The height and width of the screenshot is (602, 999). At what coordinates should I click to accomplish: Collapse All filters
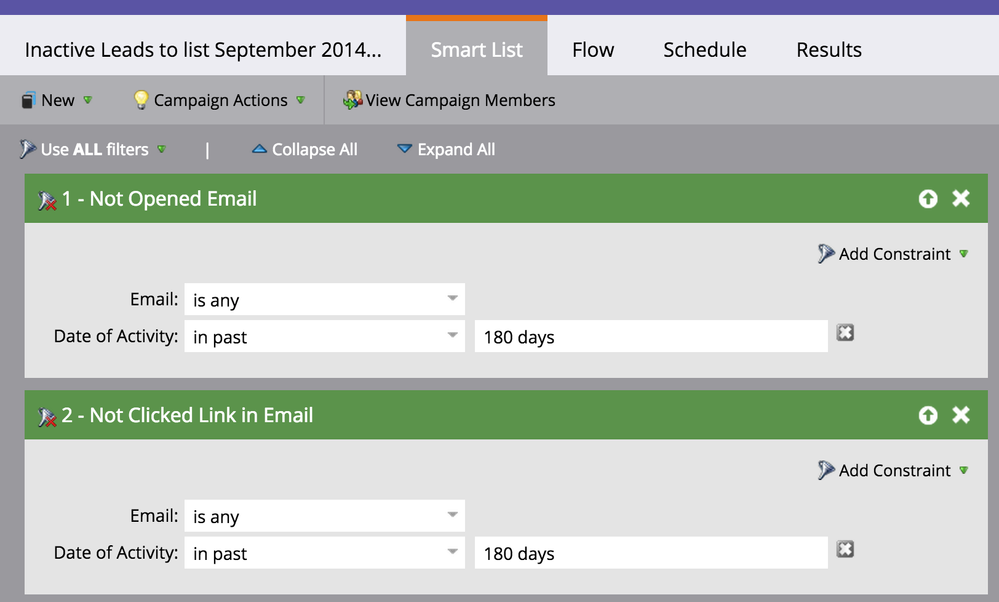point(304,150)
